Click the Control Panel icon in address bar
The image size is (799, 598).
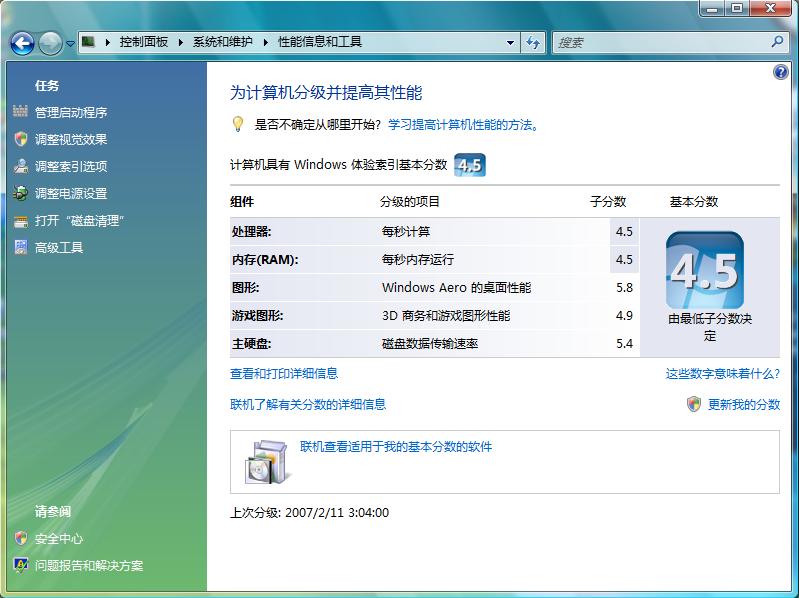[88, 42]
